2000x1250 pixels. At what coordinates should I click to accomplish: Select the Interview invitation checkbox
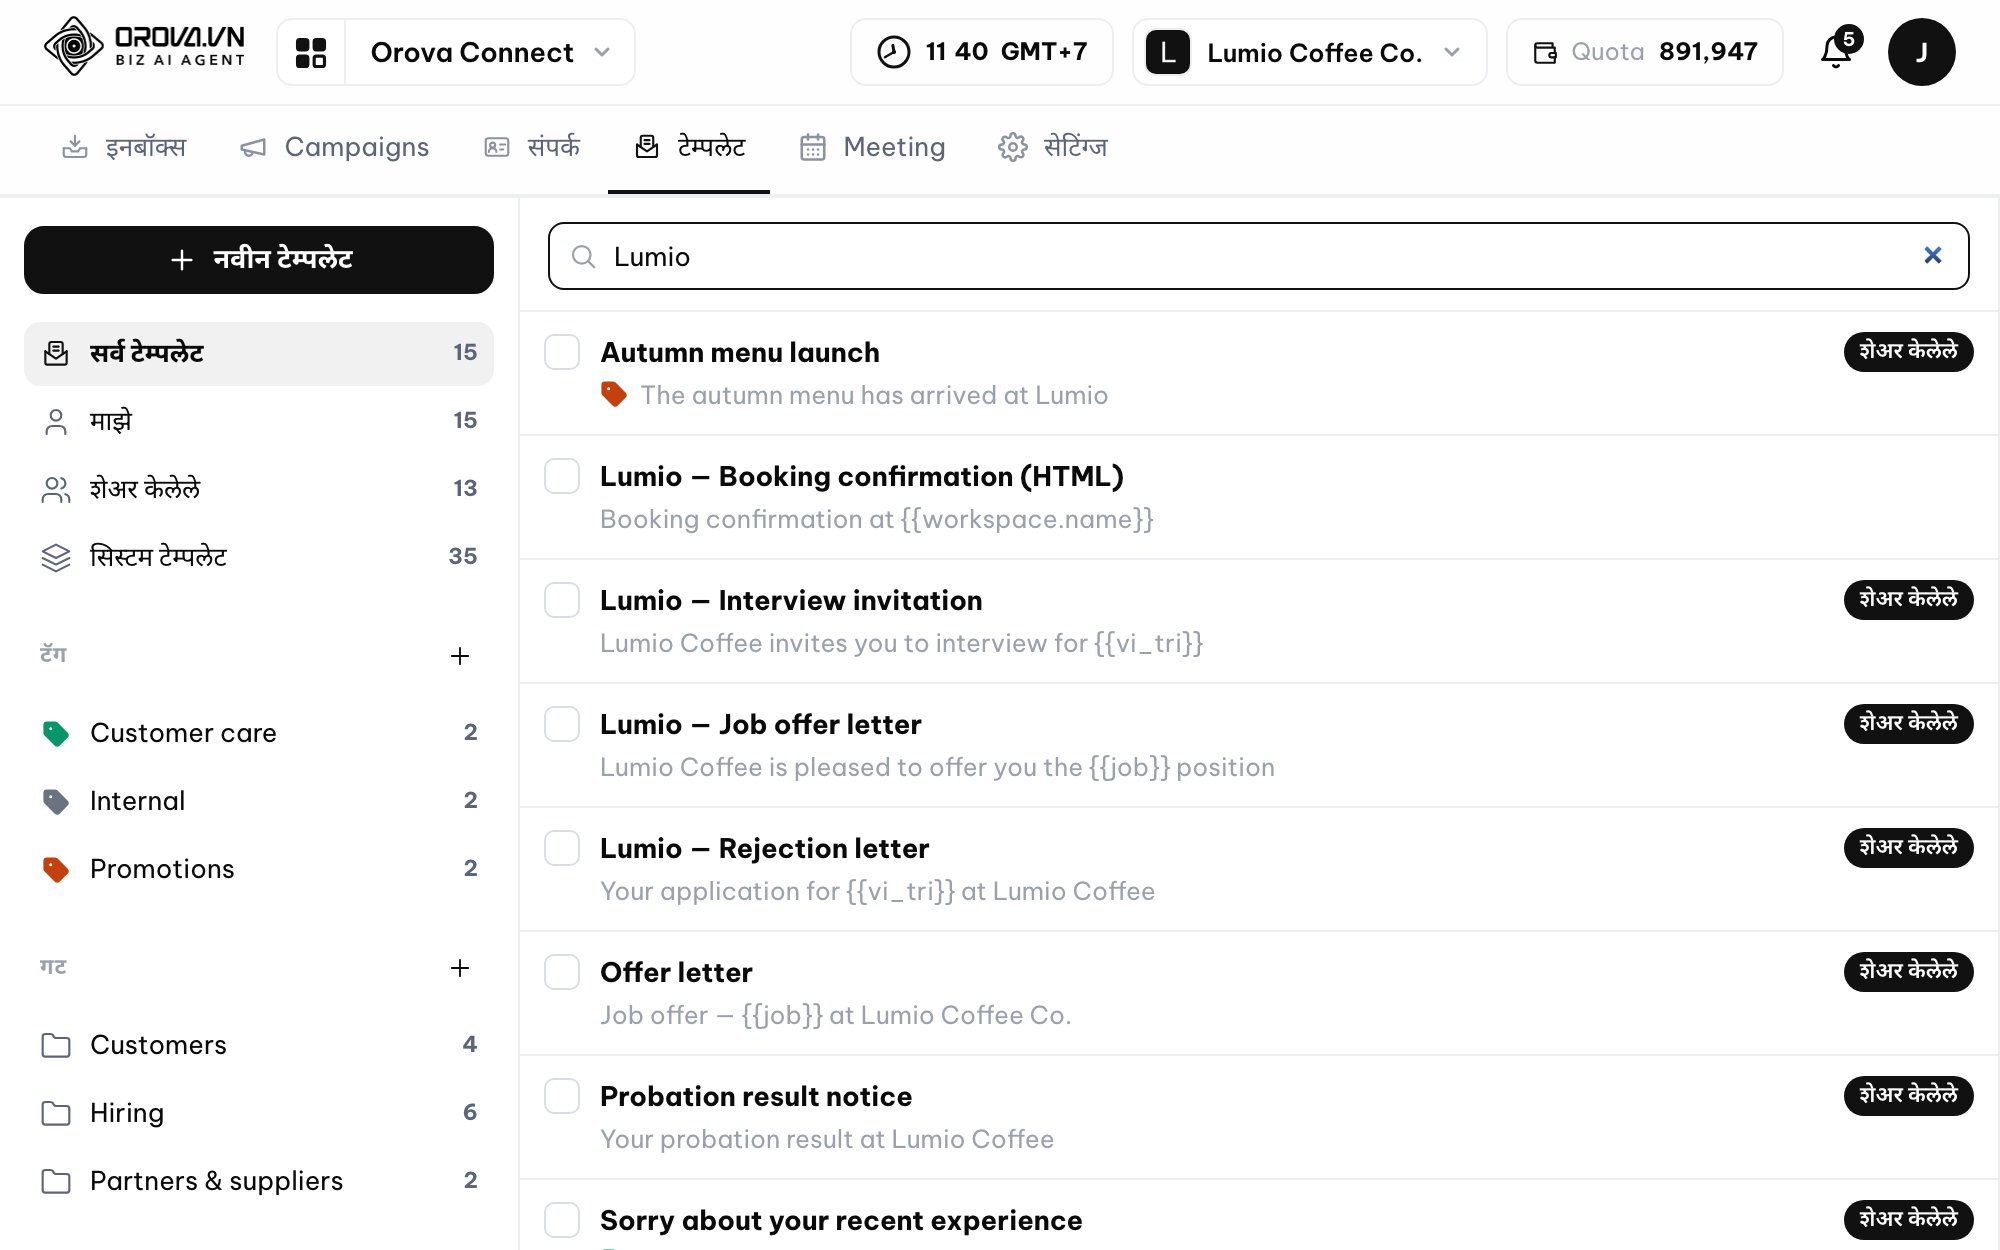tap(562, 600)
